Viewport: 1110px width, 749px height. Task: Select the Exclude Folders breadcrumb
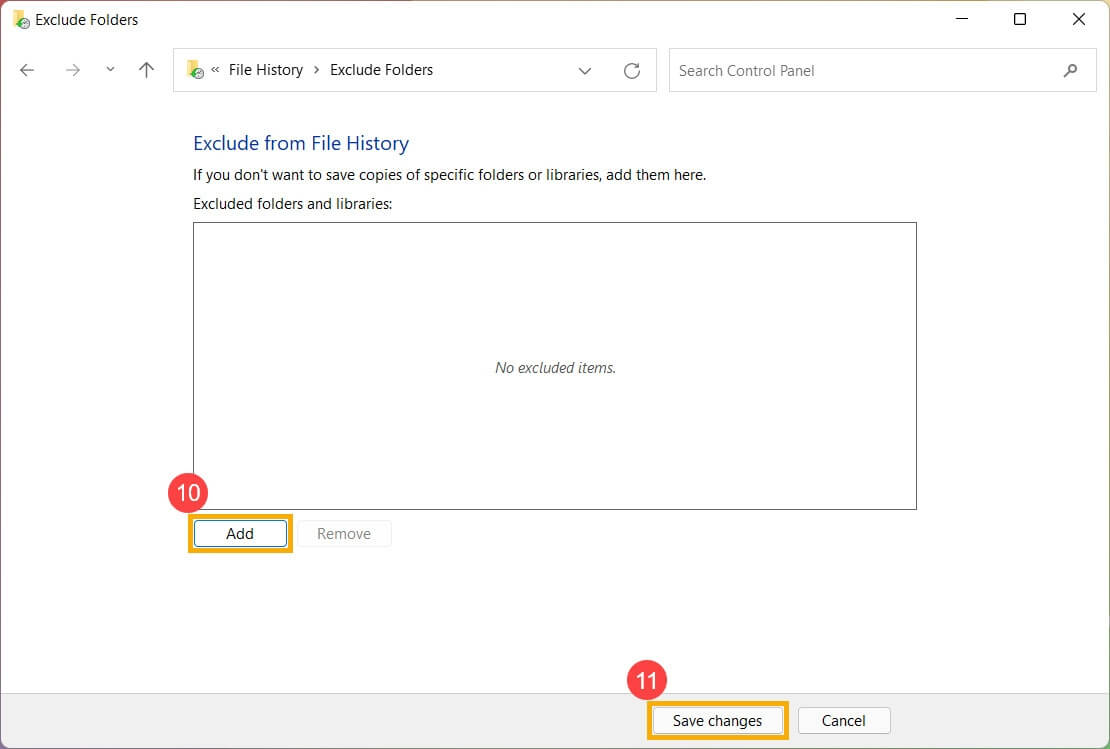click(x=381, y=70)
